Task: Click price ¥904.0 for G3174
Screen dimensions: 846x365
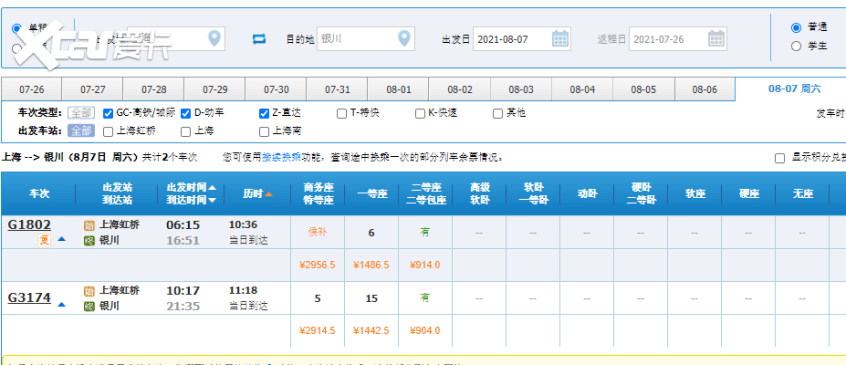Action: (x=425, y=330)
